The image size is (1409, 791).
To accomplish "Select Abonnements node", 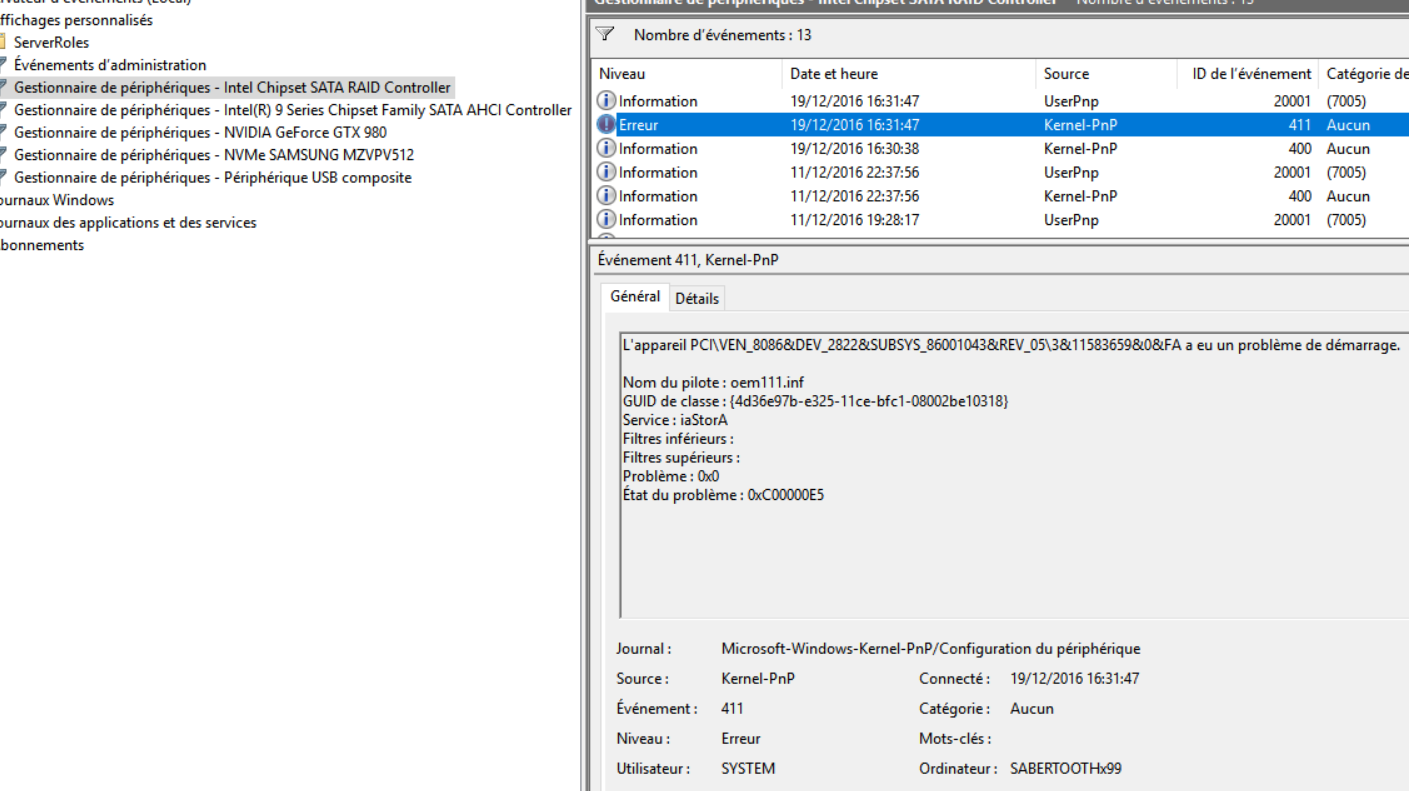I will coord(42,245).
